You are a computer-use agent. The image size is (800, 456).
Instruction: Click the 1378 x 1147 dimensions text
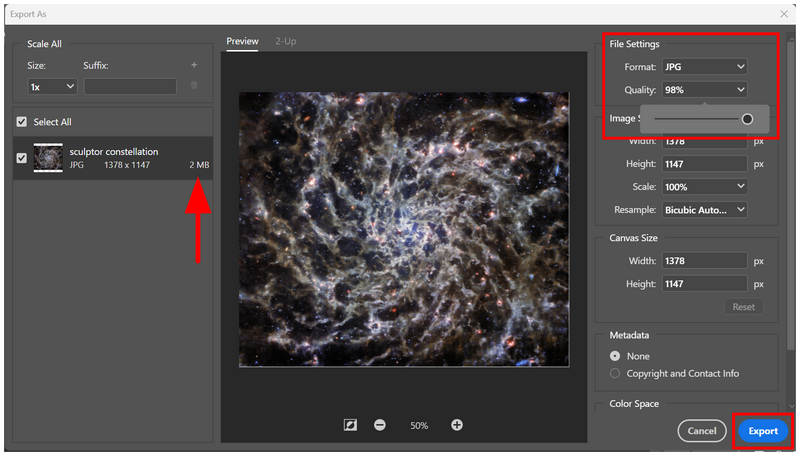click(x=127, y=165)
